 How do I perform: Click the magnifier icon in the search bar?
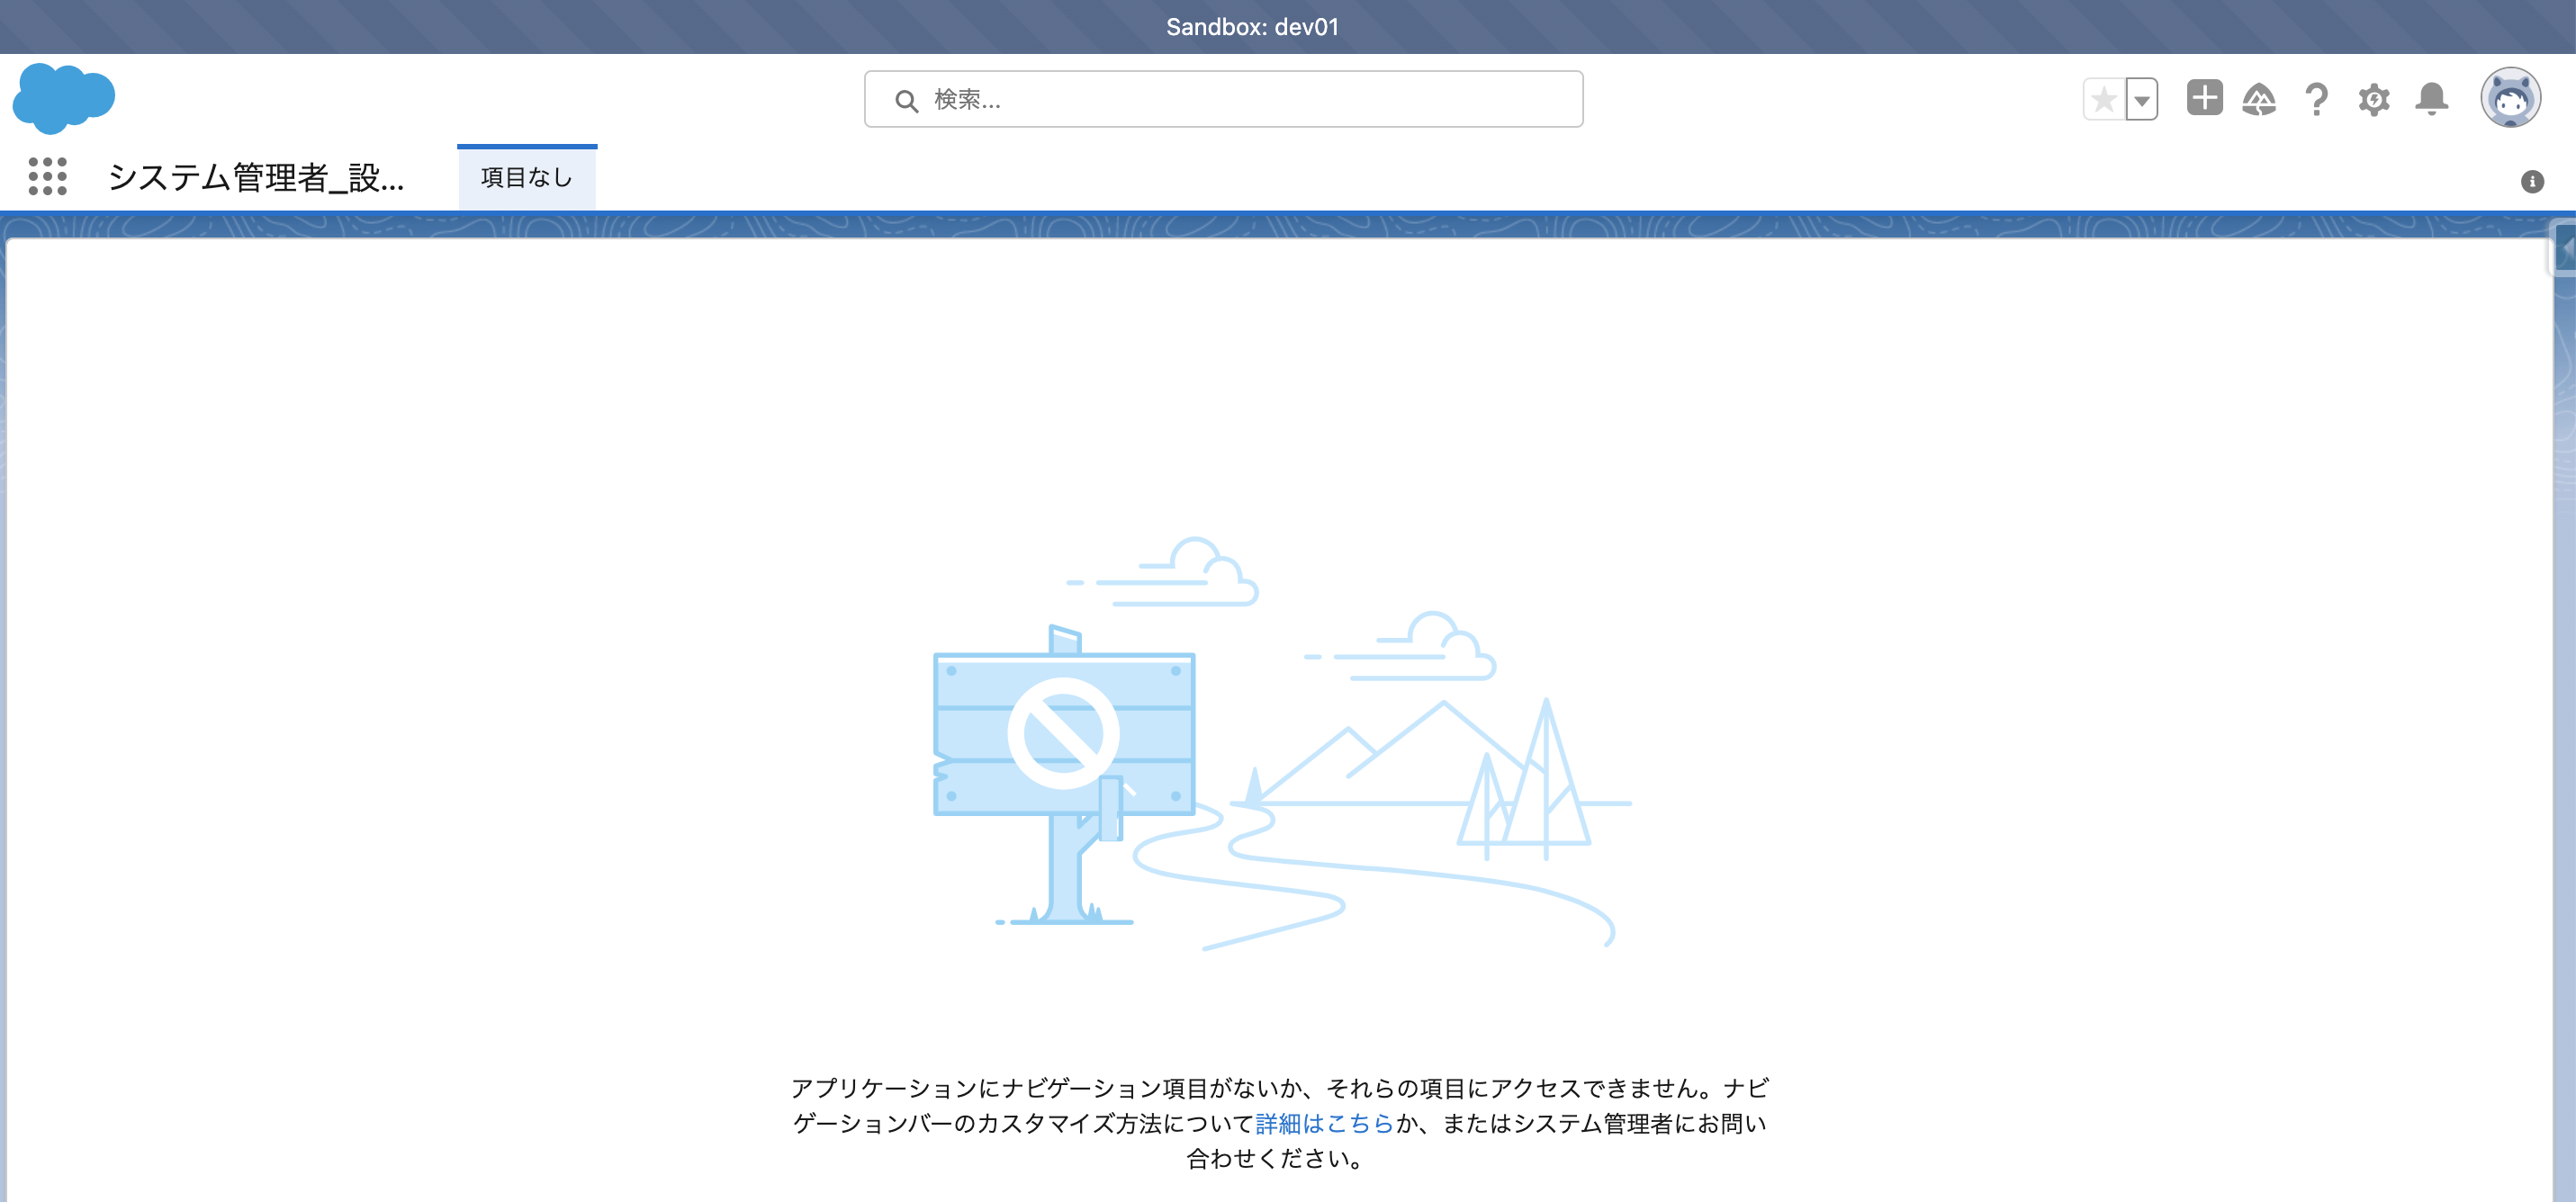tap(905, 99)
